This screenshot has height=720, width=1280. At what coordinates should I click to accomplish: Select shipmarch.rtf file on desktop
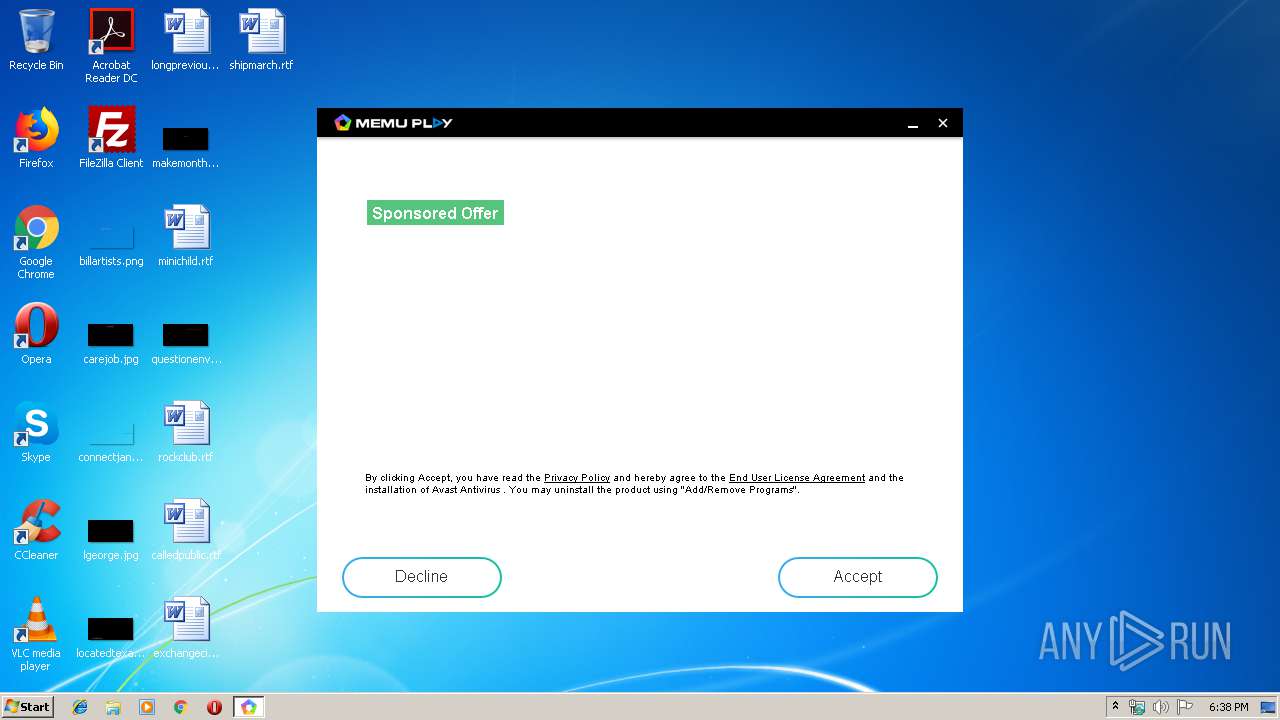(261, 41)
